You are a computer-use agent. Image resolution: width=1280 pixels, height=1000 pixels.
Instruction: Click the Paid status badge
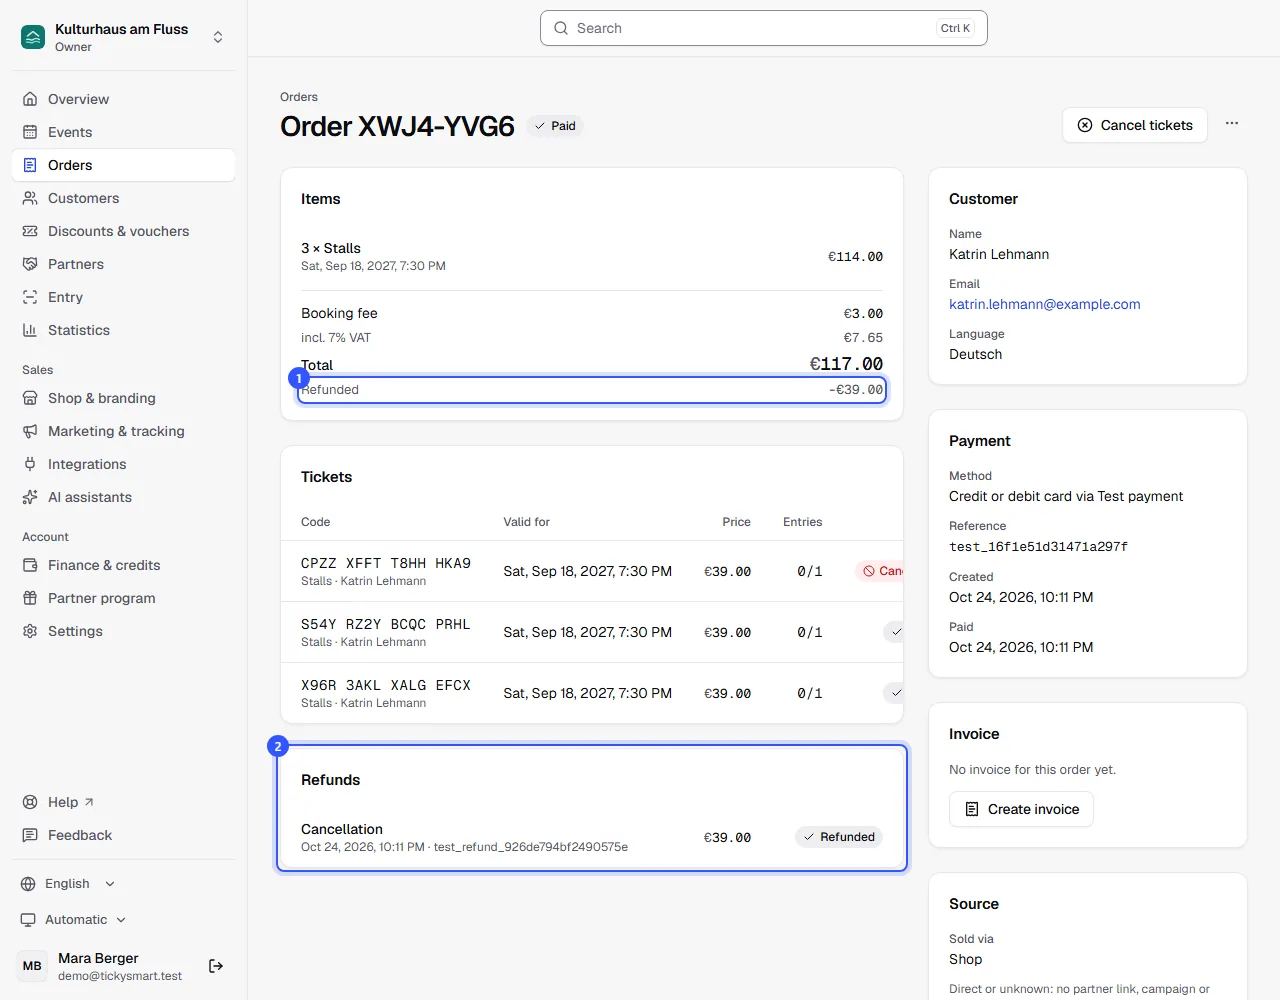555,126
